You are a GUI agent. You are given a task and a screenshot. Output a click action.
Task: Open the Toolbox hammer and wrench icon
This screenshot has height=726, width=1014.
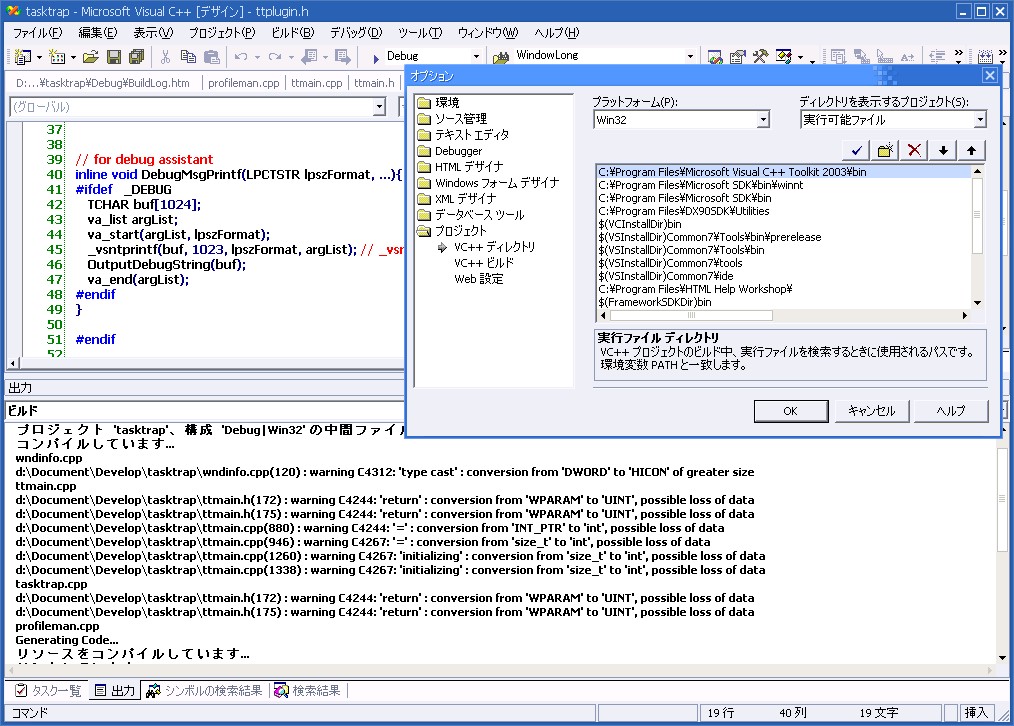[760, 57]
